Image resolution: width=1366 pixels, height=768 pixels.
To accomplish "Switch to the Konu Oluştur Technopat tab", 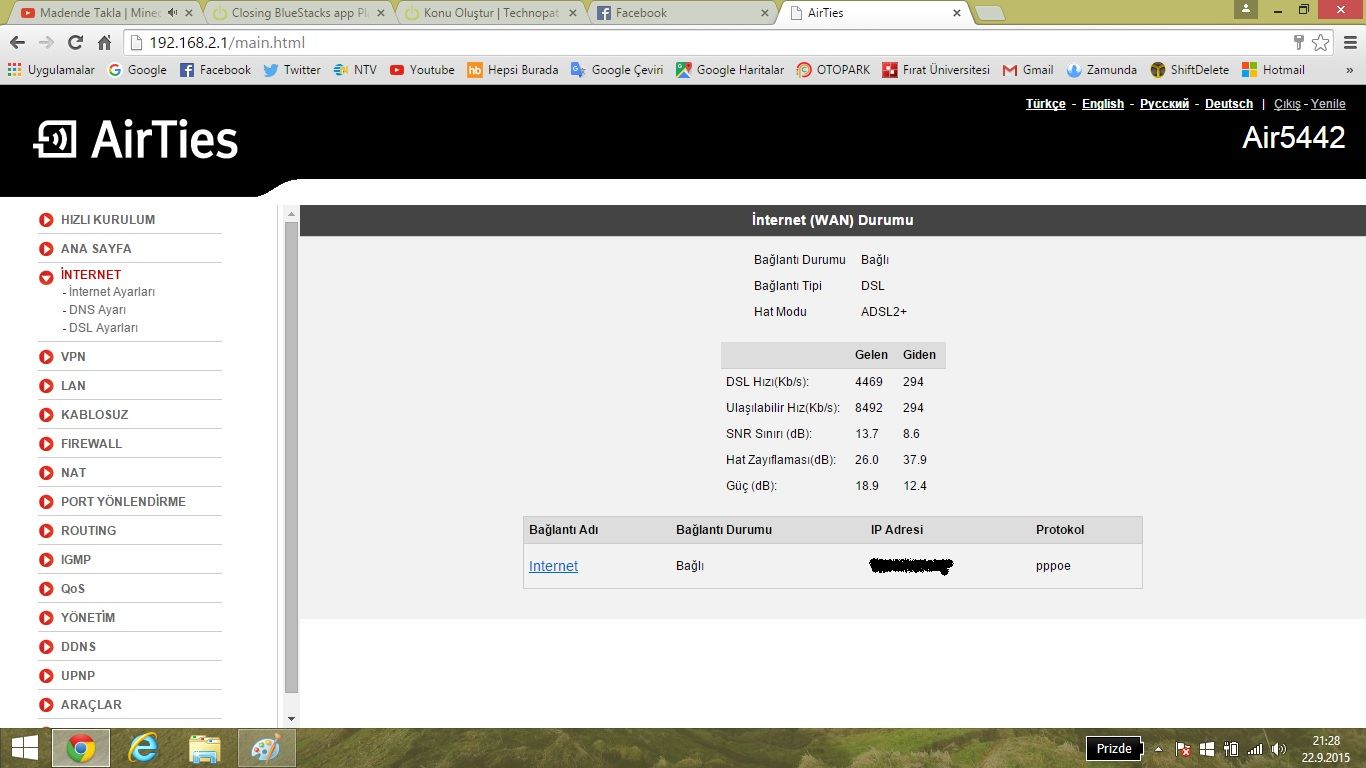I will pyautogui.click(x=490, y=13).
